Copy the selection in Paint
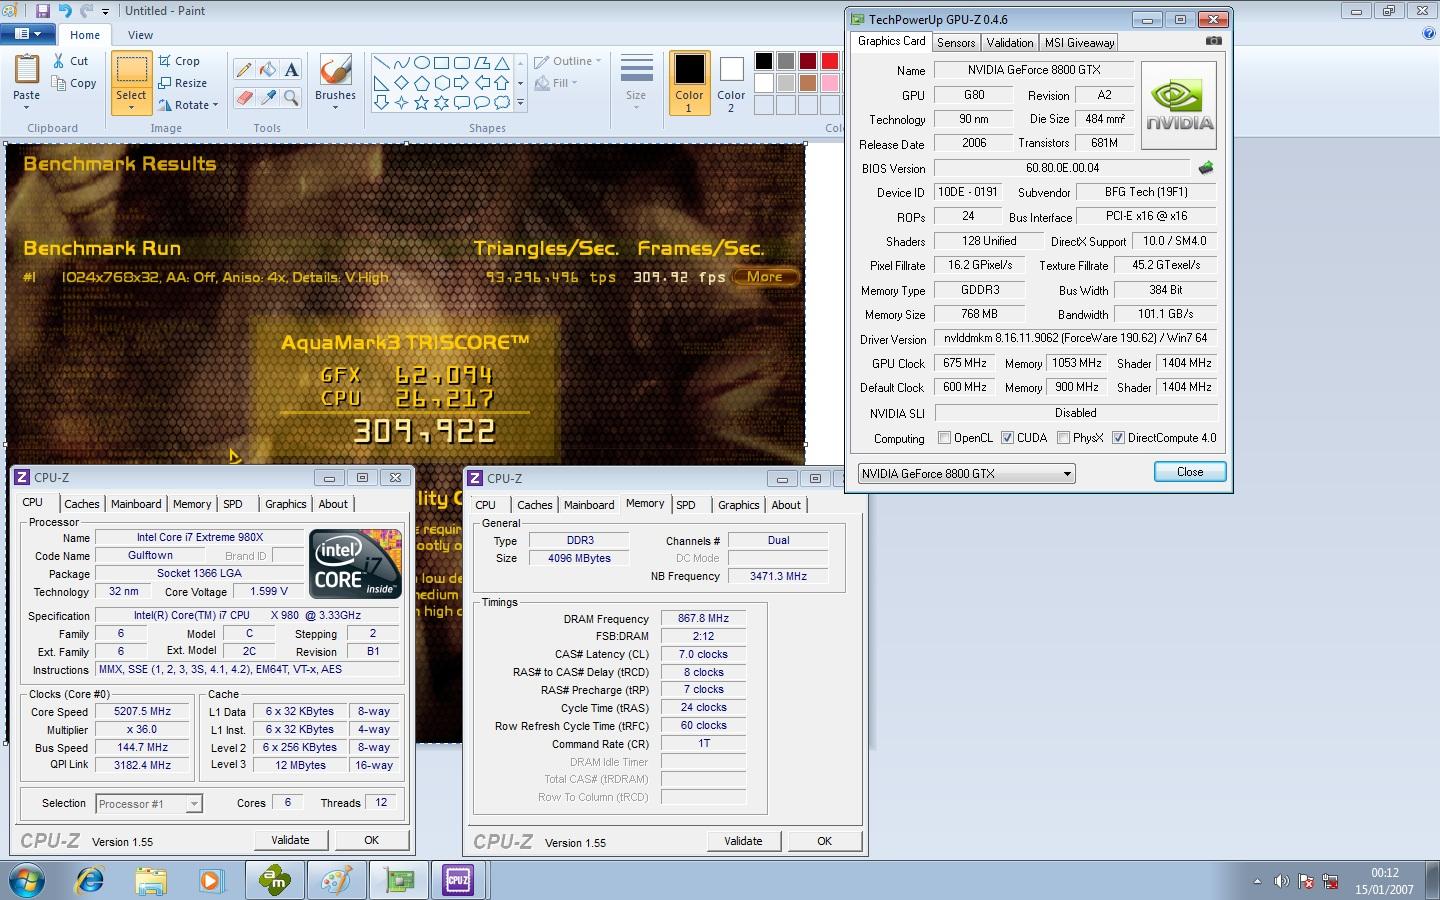The image size is (1440, 900). pos(75,83)
